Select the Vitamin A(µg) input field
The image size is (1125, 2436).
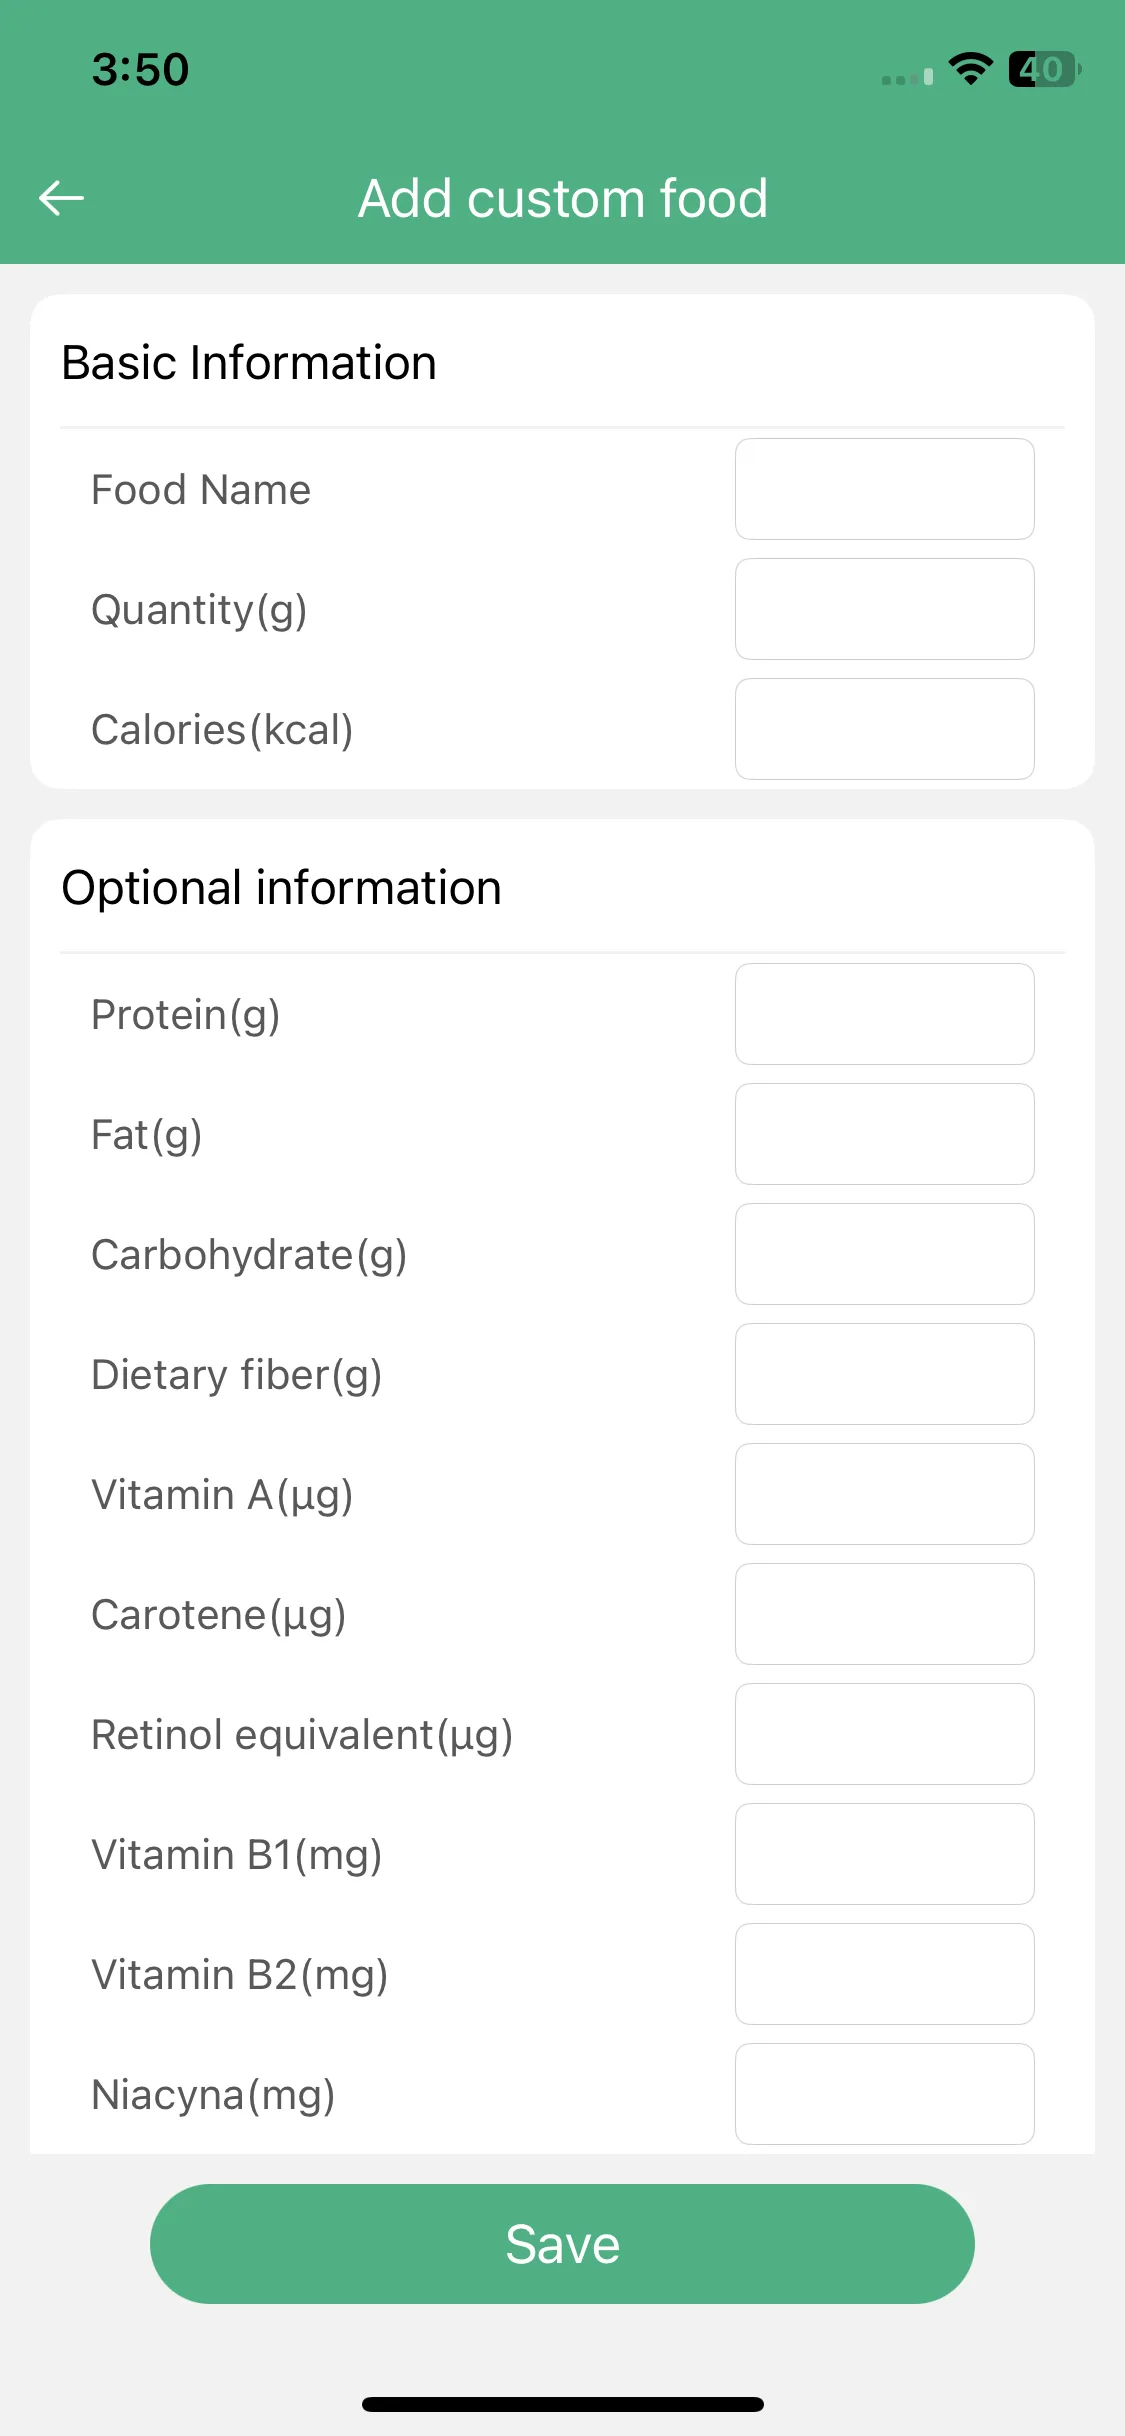885,1494
